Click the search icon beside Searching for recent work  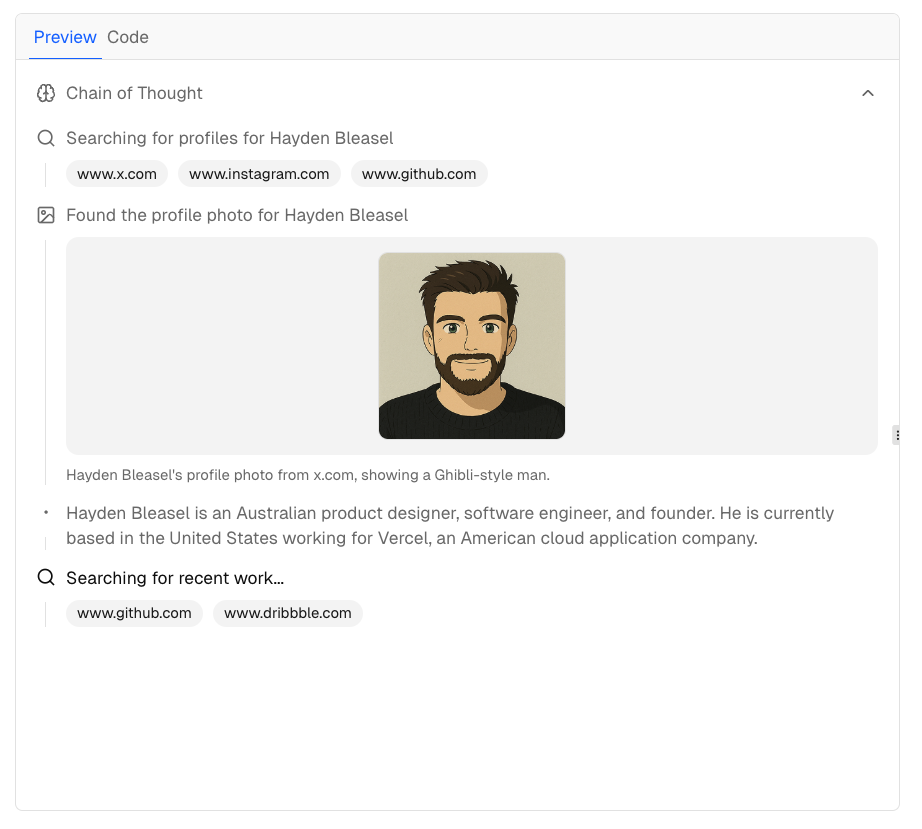(x=46, y=578)
